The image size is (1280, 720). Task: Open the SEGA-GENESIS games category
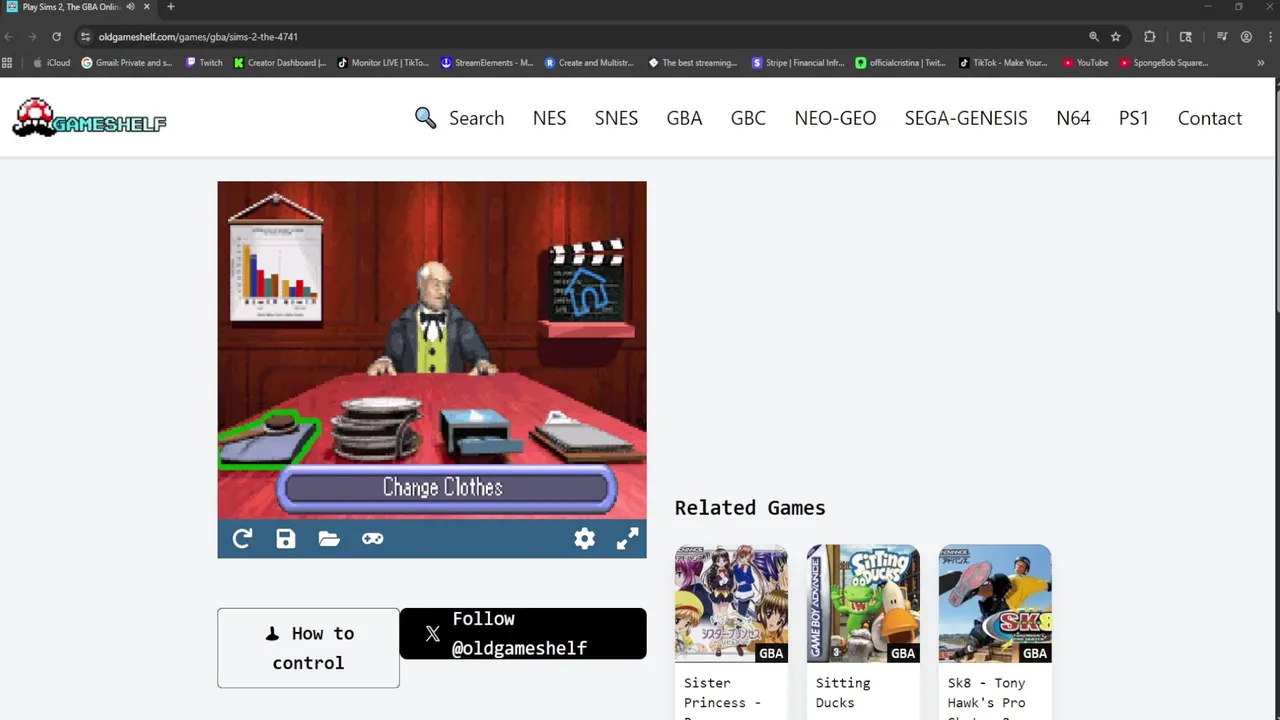point(966,118)
